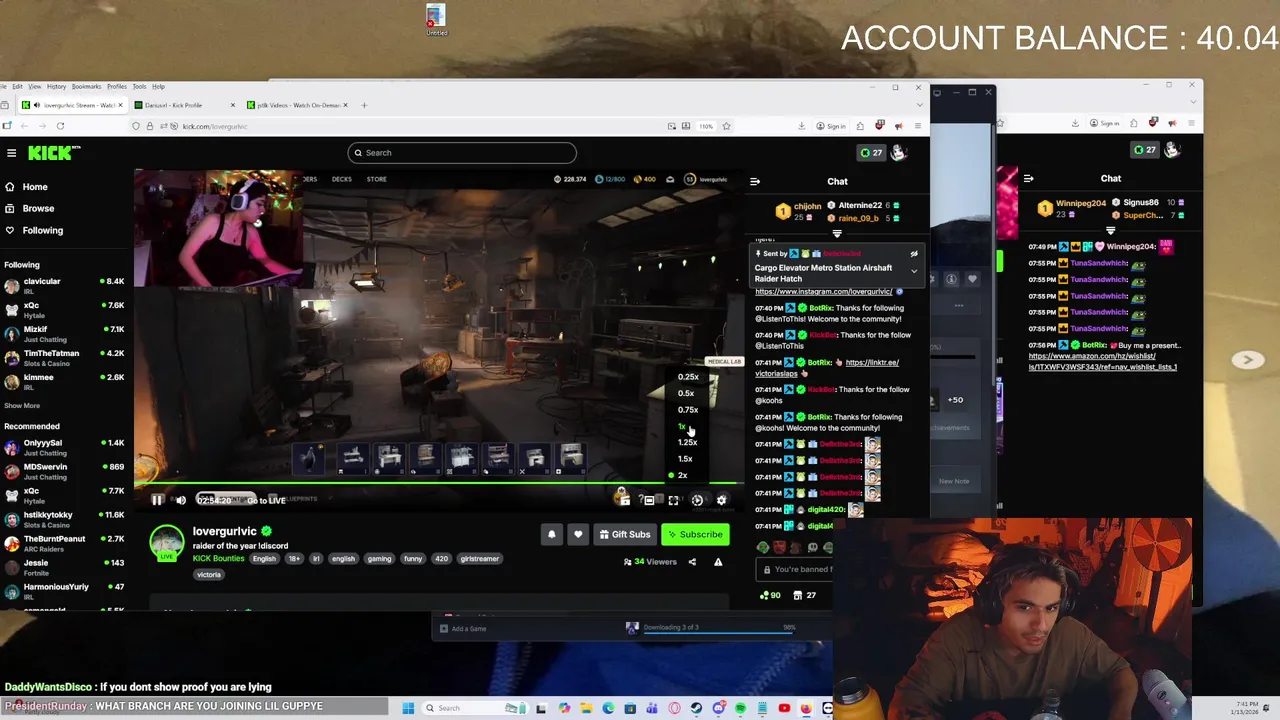Open the Bookmarks menu in menu bar
The image size is (1280, 720).
(86, 86)
